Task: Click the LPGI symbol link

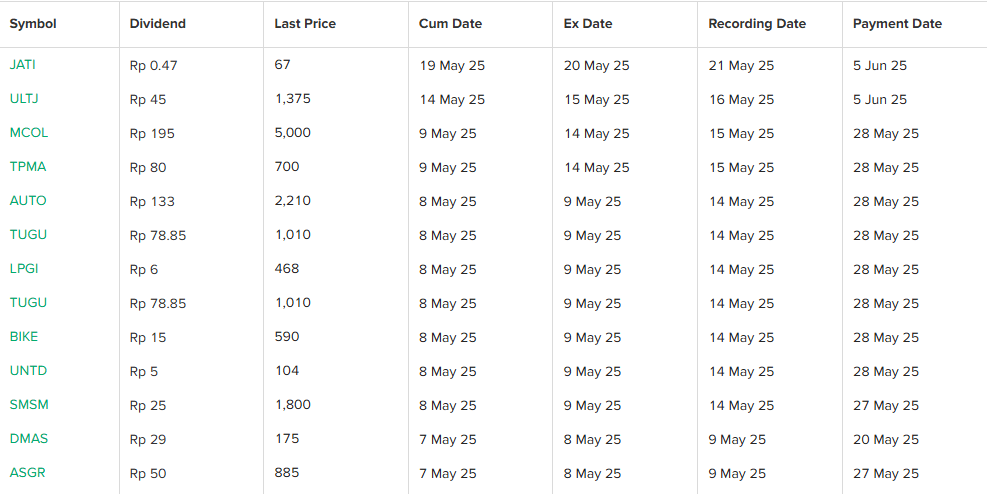Action: pos(25,269)
